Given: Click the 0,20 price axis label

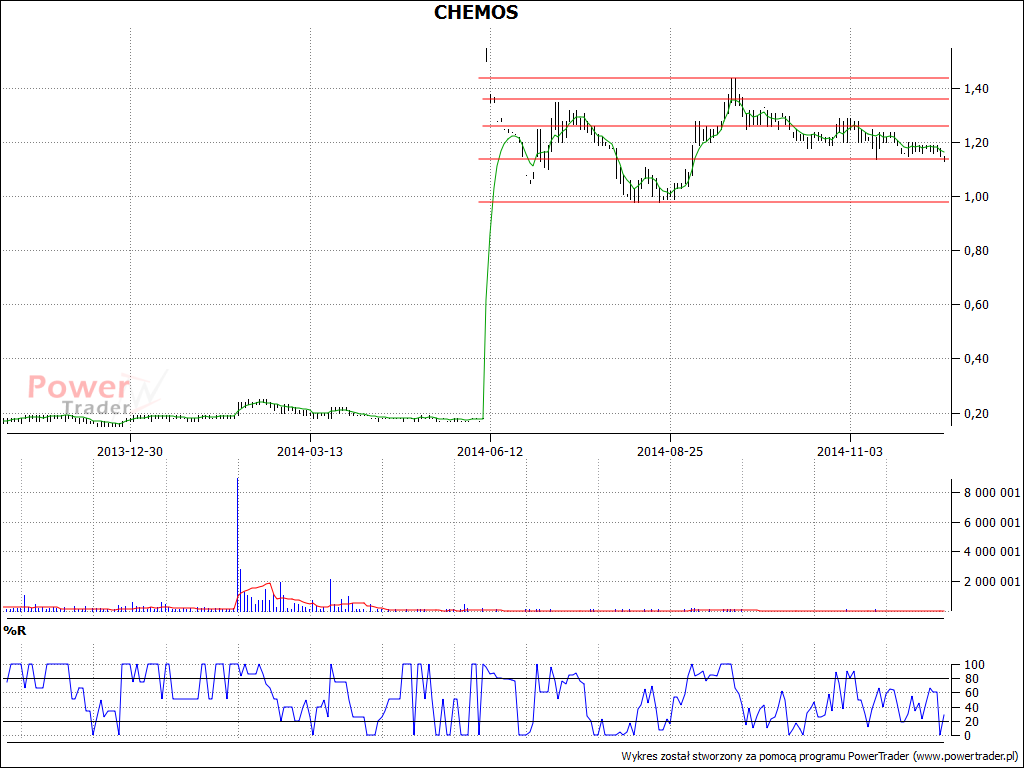Looking at the screenshot, I should [976, 413].
